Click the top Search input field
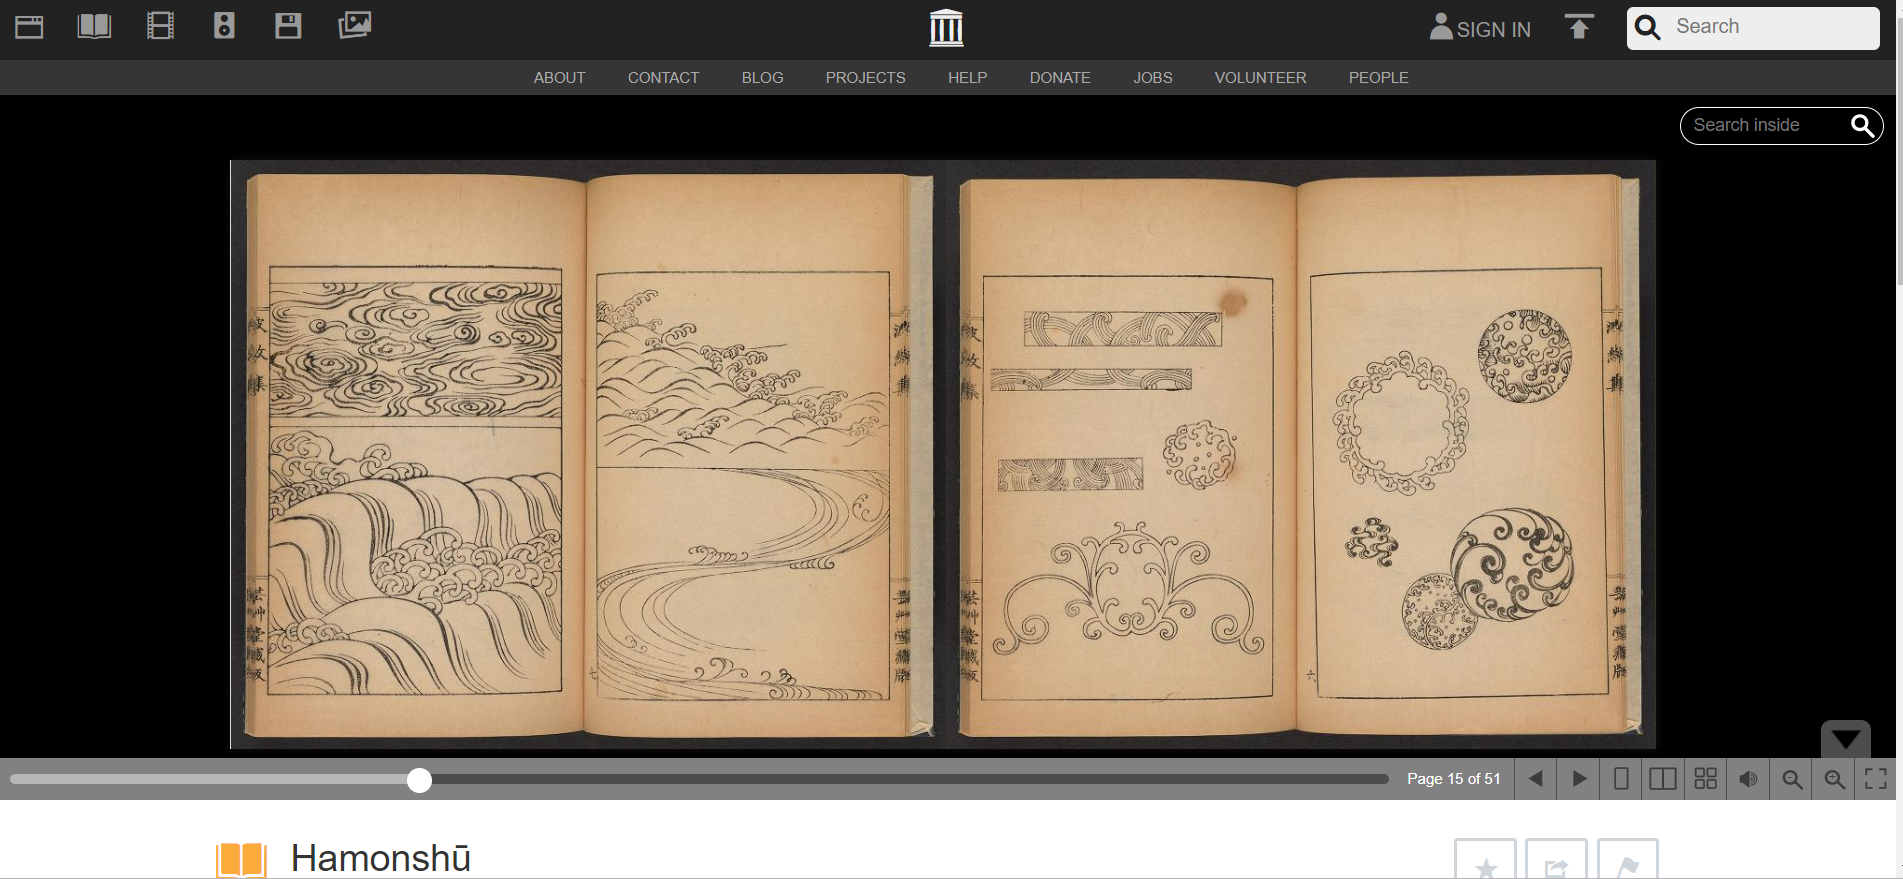Screen dimensions: 1903x879 click(x=1753, y=28)
